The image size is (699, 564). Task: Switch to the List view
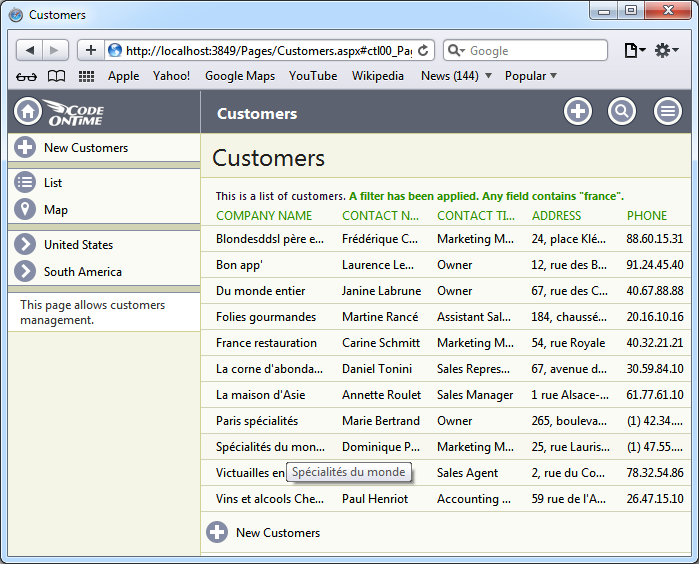click(x=53, y=183)
